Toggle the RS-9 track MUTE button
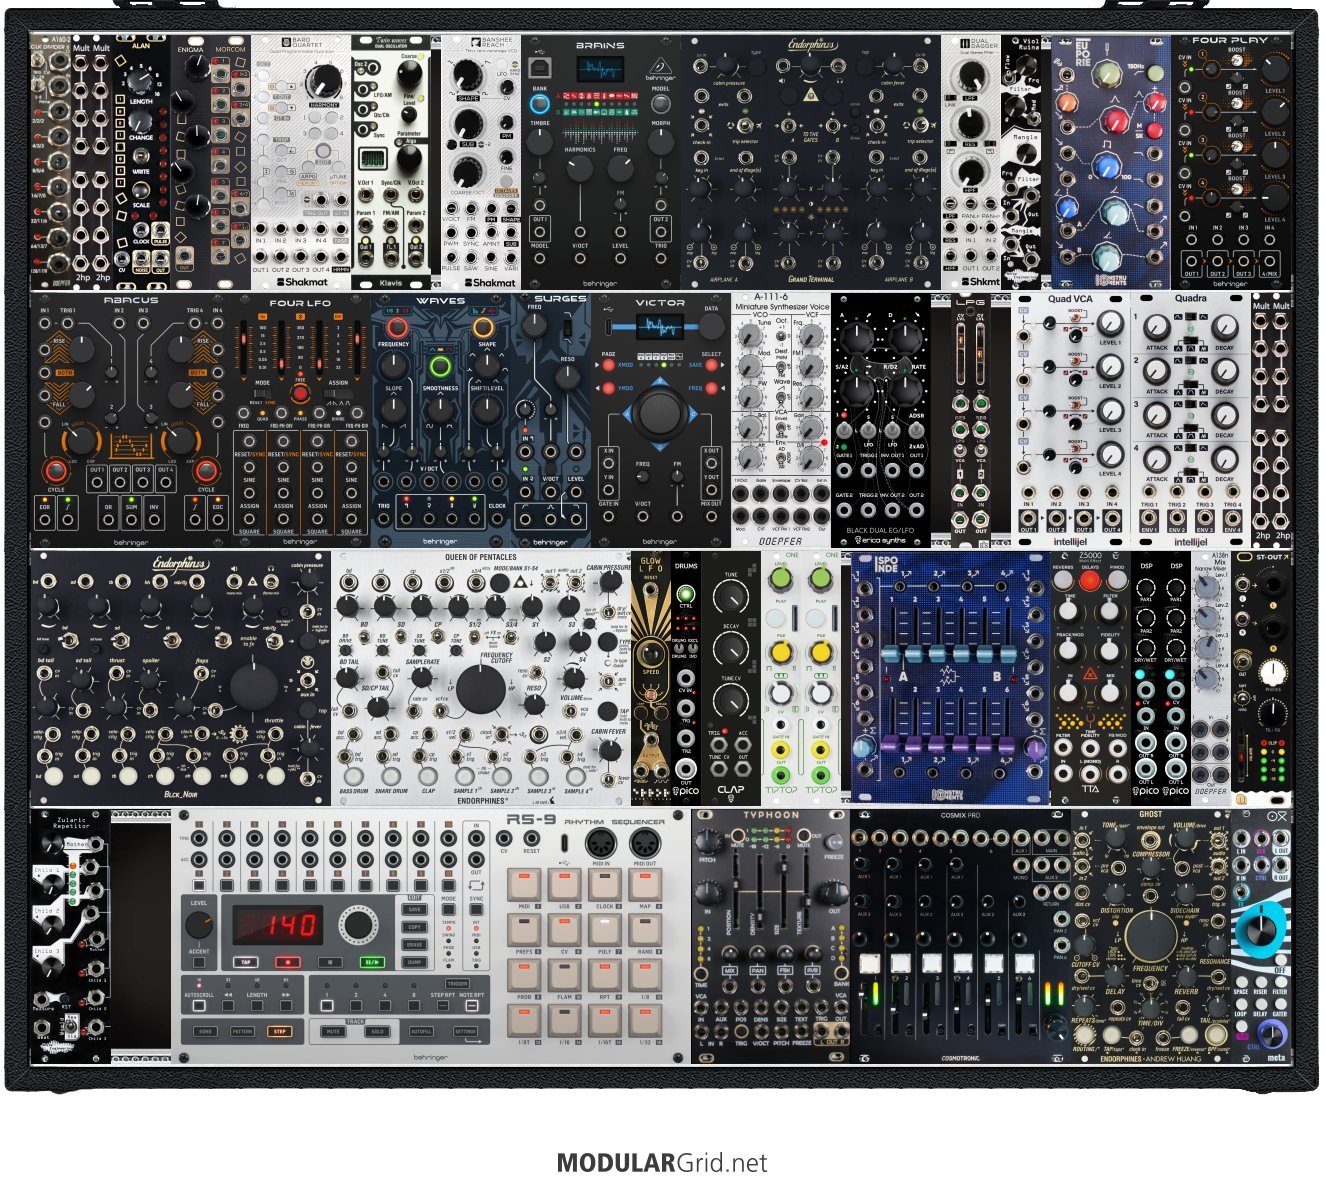 click(x=333, y=1031)
